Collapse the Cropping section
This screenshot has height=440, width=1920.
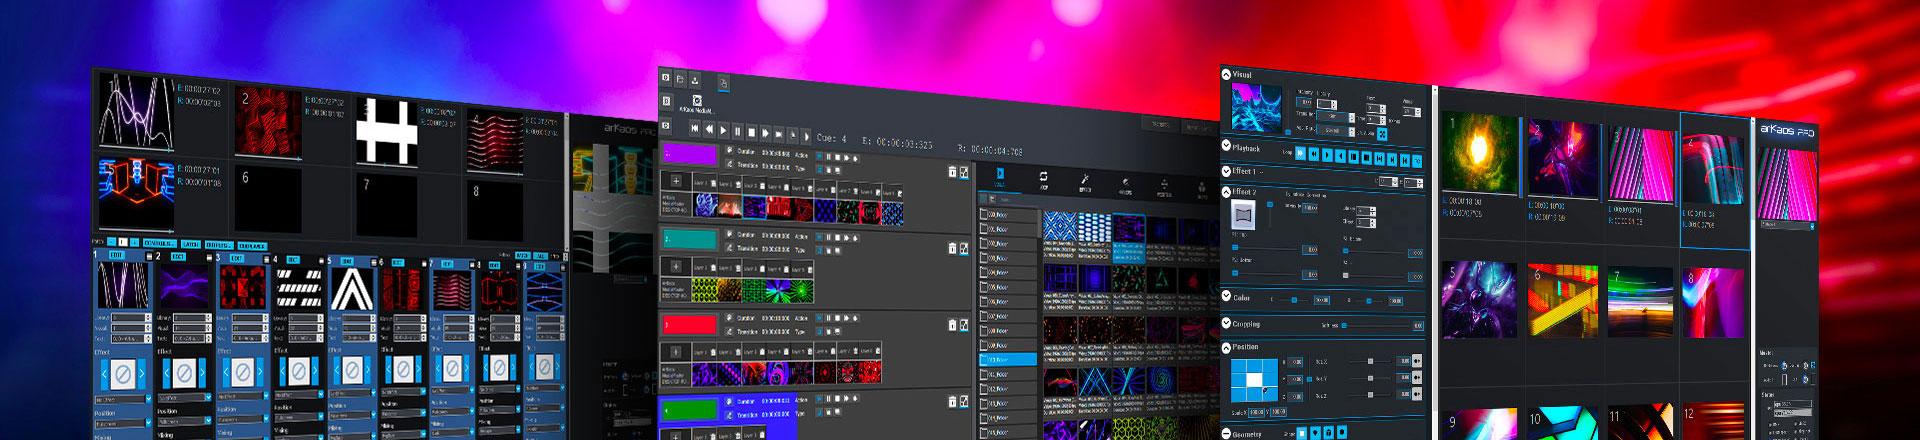click(1226, 323)
